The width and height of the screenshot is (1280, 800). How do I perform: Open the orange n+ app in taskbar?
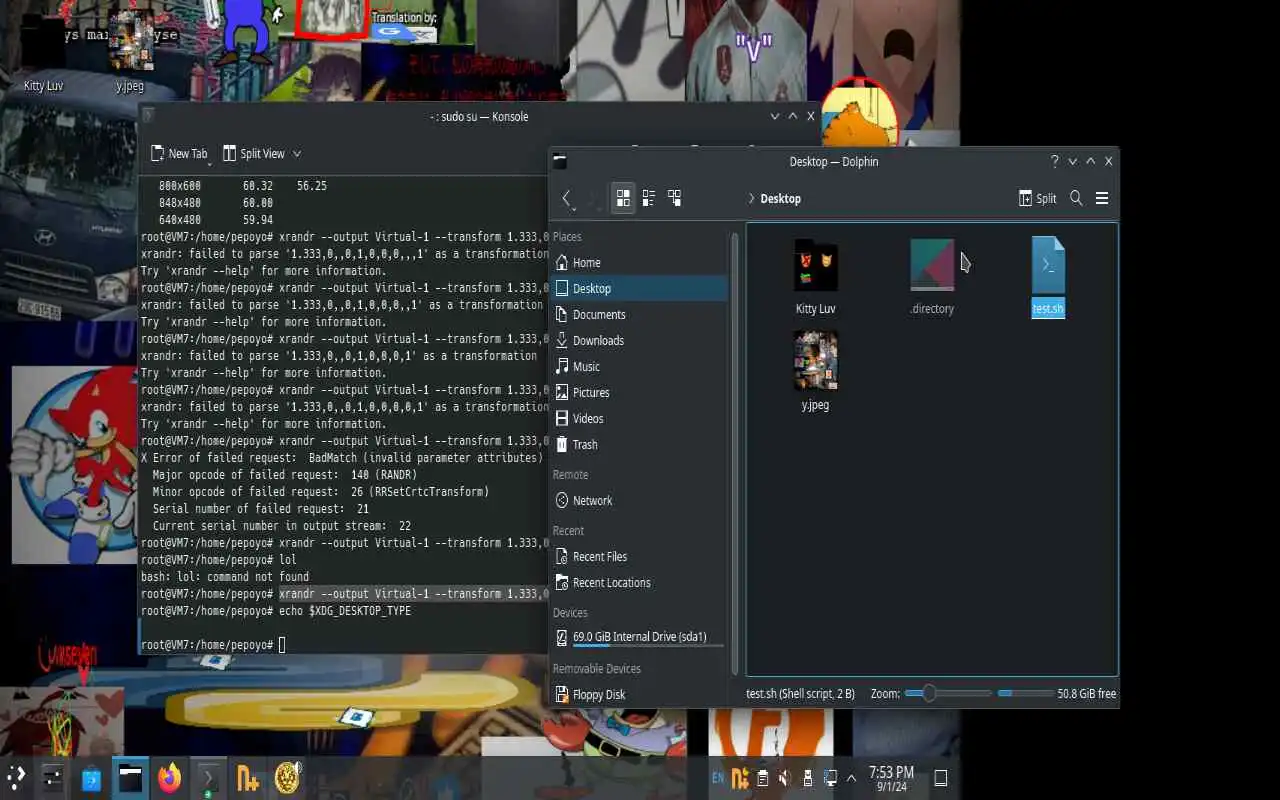pos(248,777)
